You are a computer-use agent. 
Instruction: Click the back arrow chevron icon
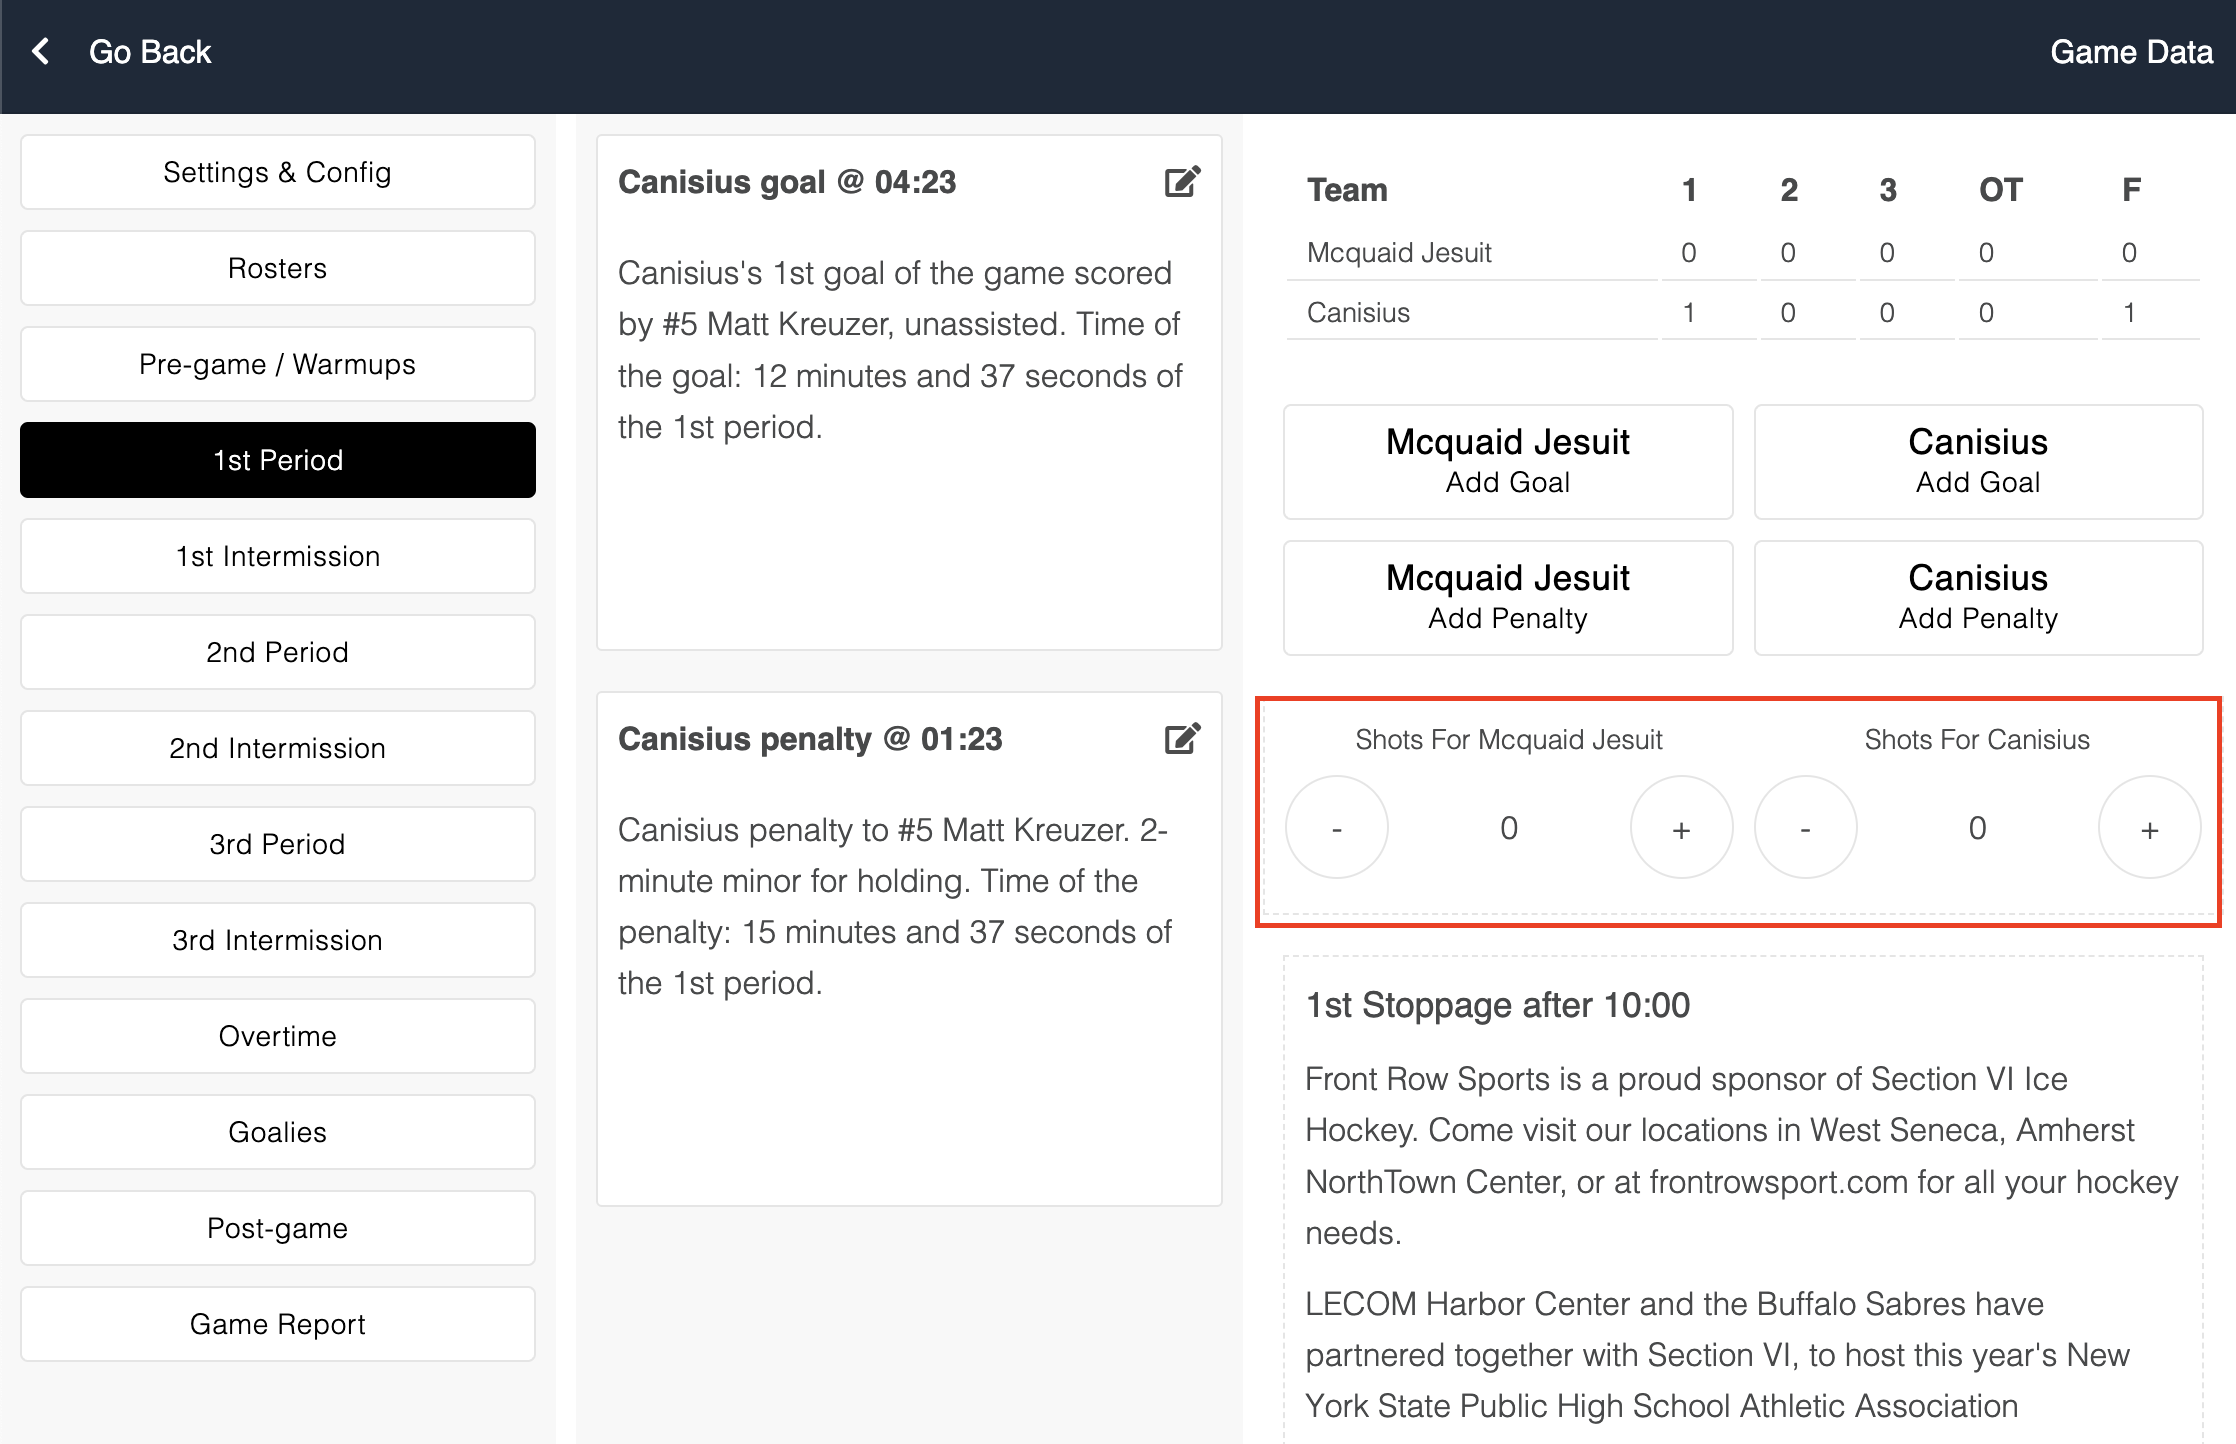[41, 51]
